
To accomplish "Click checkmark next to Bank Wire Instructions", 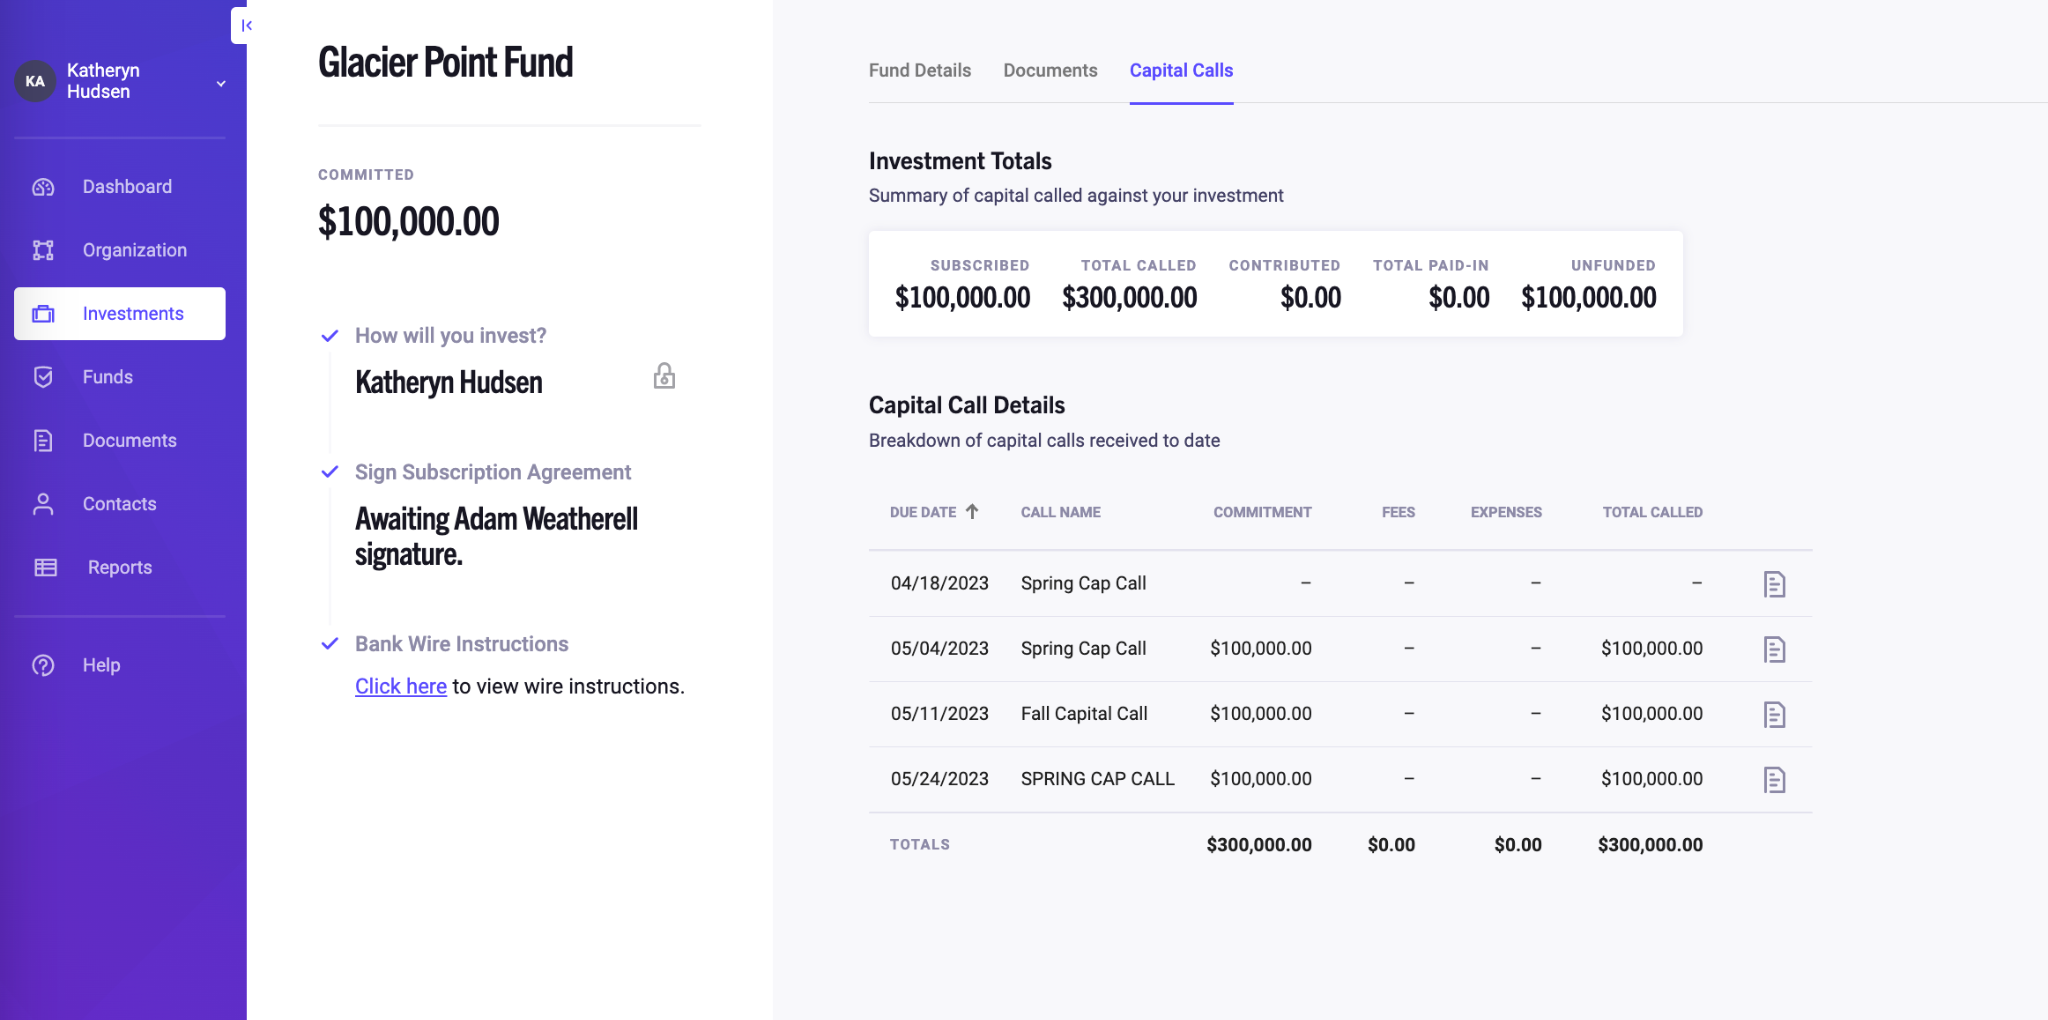I will click(330, 644).
